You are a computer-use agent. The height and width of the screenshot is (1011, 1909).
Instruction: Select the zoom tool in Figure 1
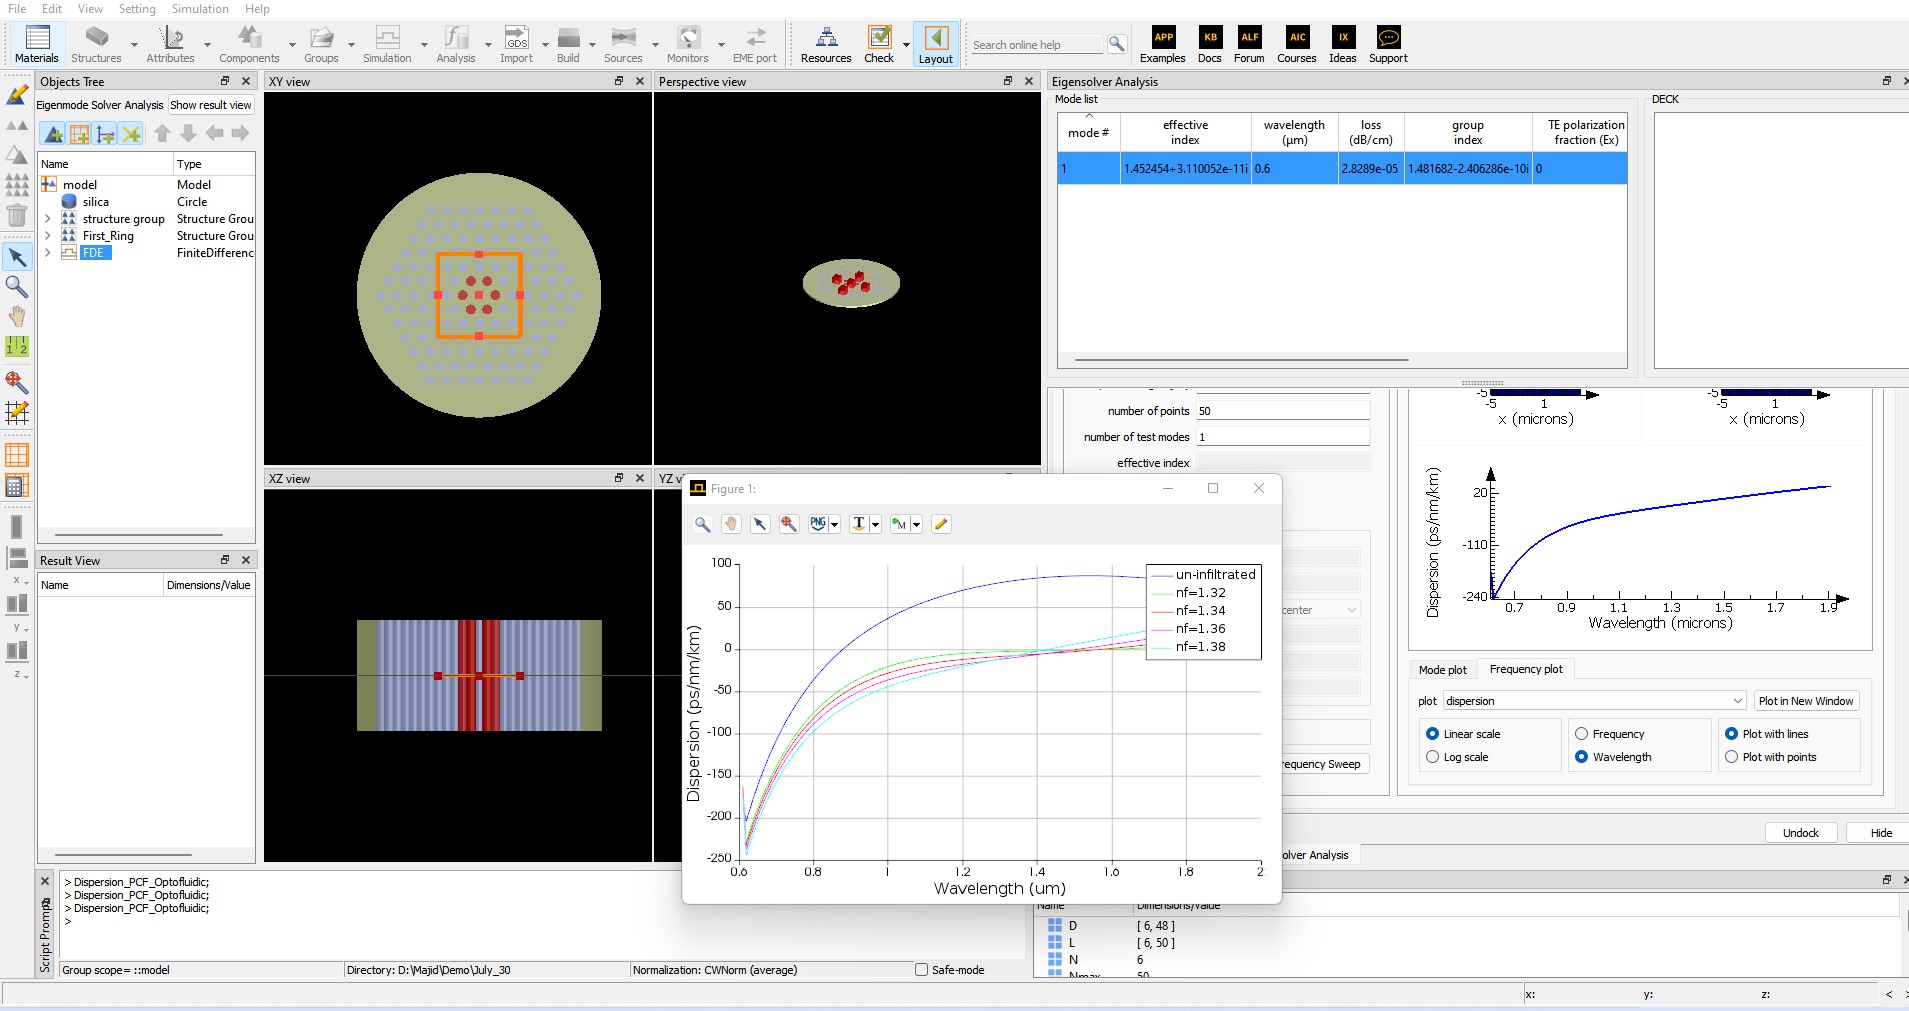pyautogui.click(x=703, y=524)
